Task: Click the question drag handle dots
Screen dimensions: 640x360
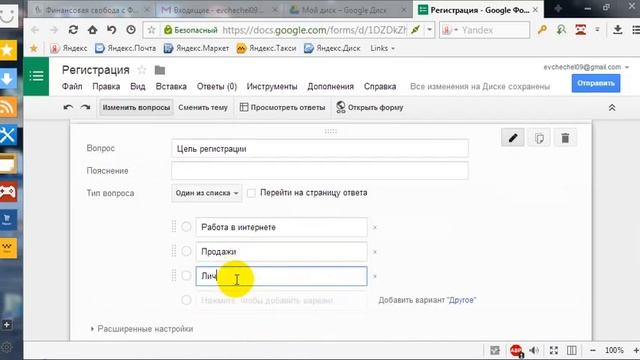Action: coord(331,131)
